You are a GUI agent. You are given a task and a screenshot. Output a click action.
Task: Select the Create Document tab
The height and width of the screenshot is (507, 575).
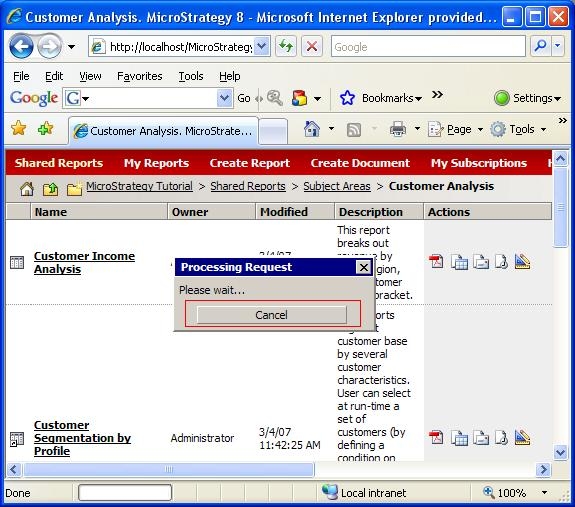coord(360,163)
